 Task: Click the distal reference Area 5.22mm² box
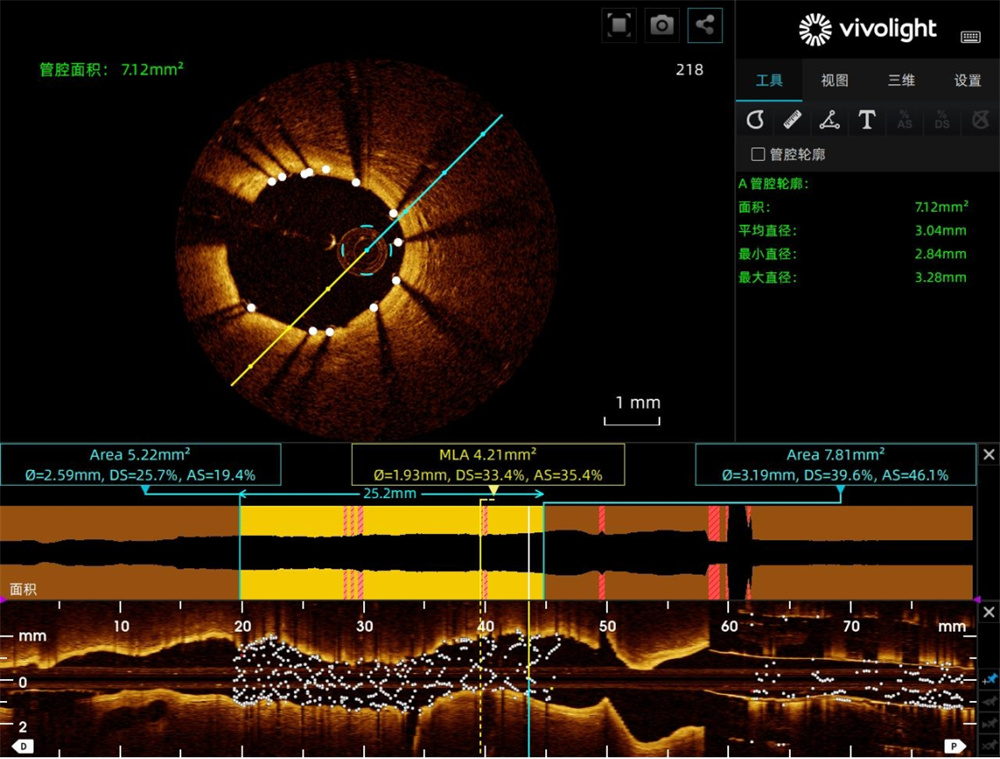pyautogui.click(x=140, y=464)
